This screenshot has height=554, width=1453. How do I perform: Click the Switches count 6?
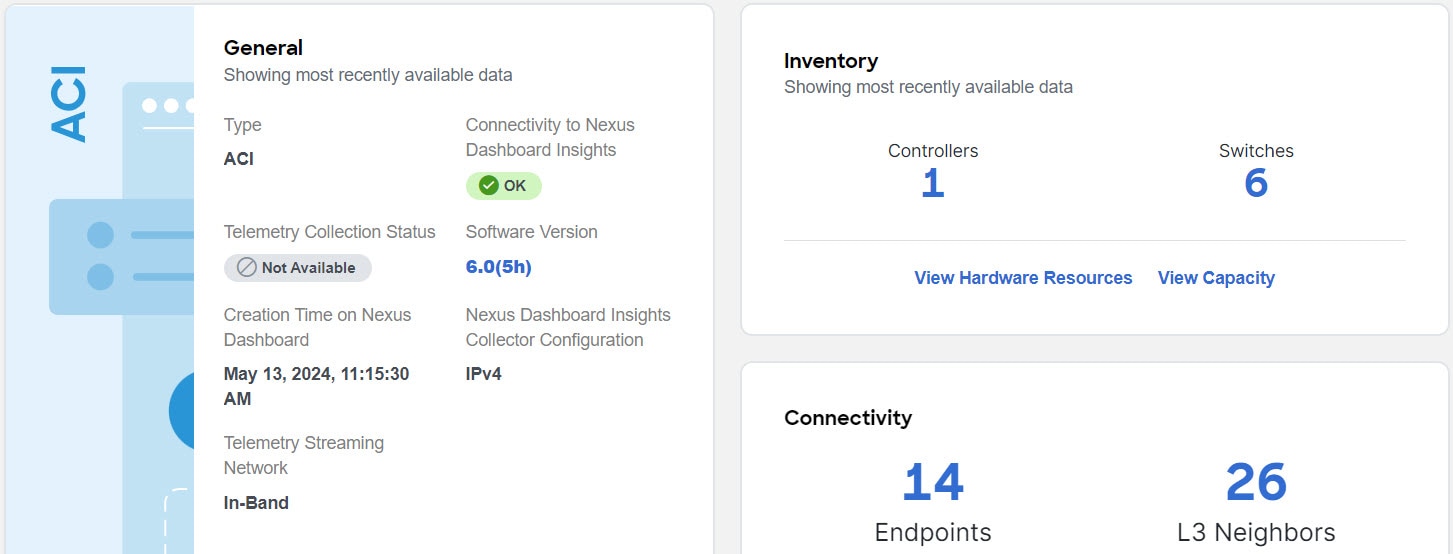click(x=1256, y=184)
